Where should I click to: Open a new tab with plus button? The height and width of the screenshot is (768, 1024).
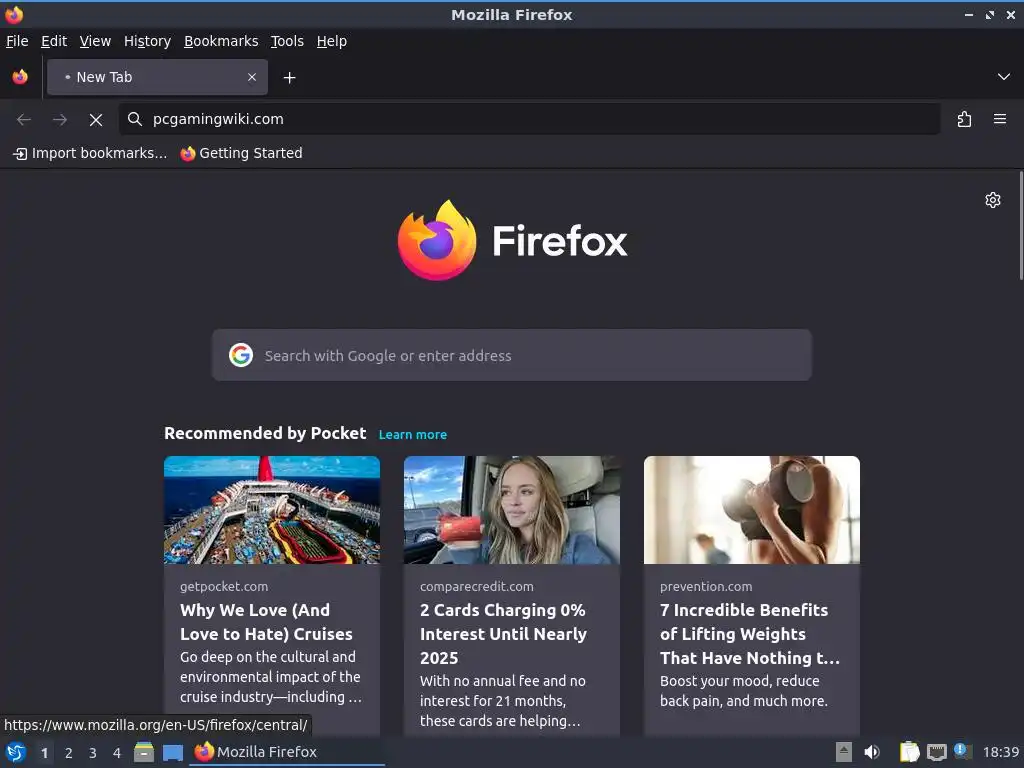pyautogui.click(x=289, y=78)
